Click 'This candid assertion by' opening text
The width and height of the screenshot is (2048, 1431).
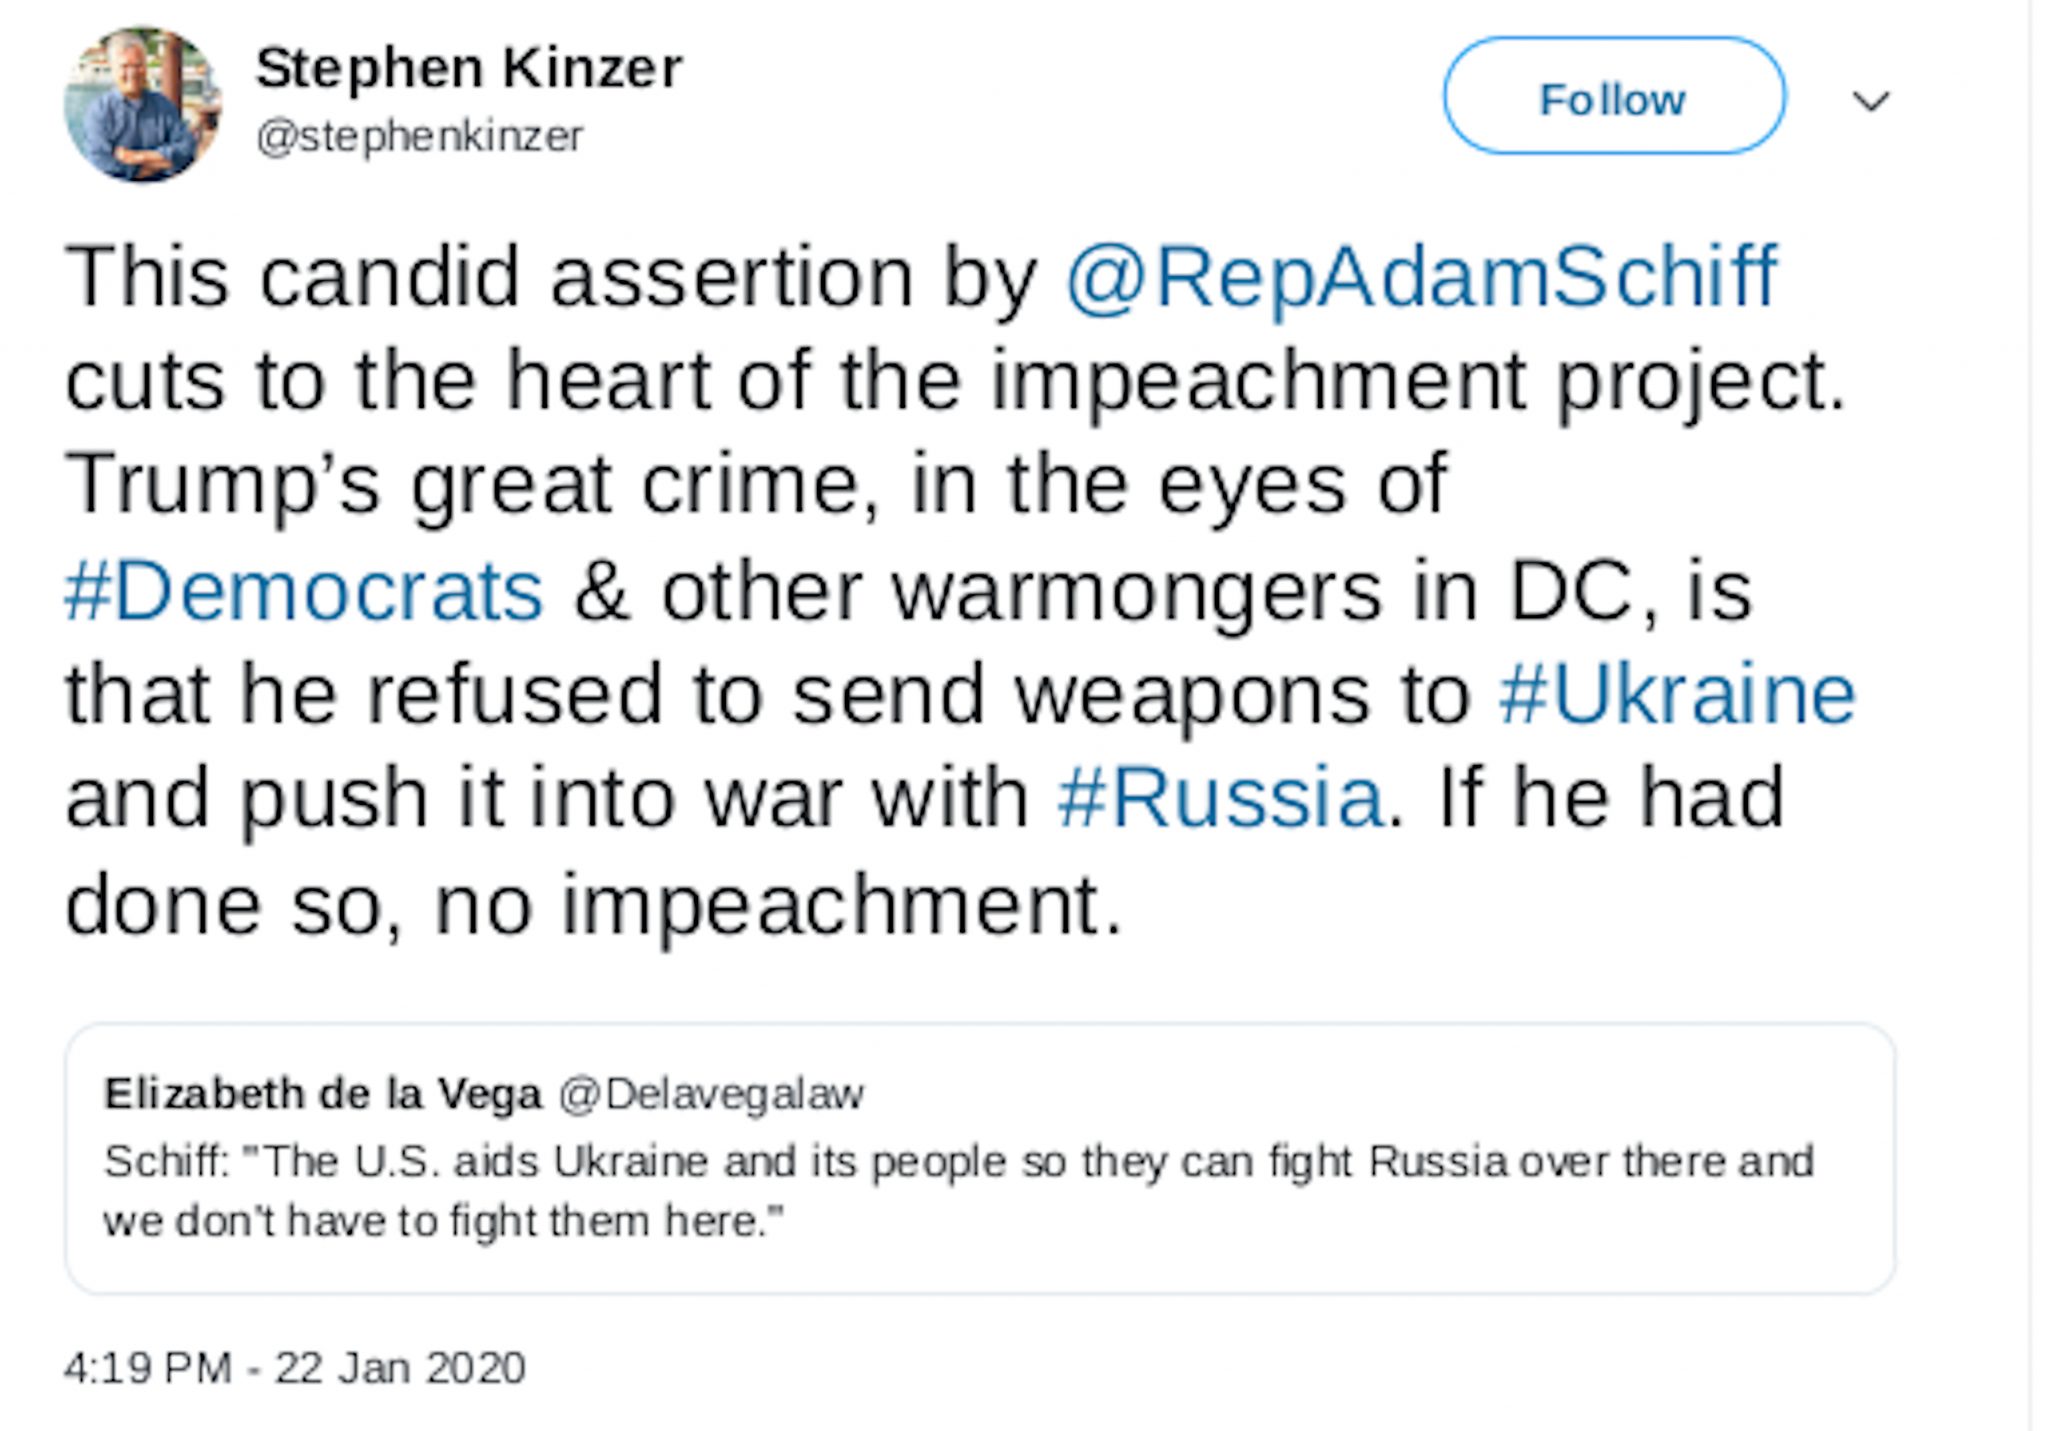point(550,277)
